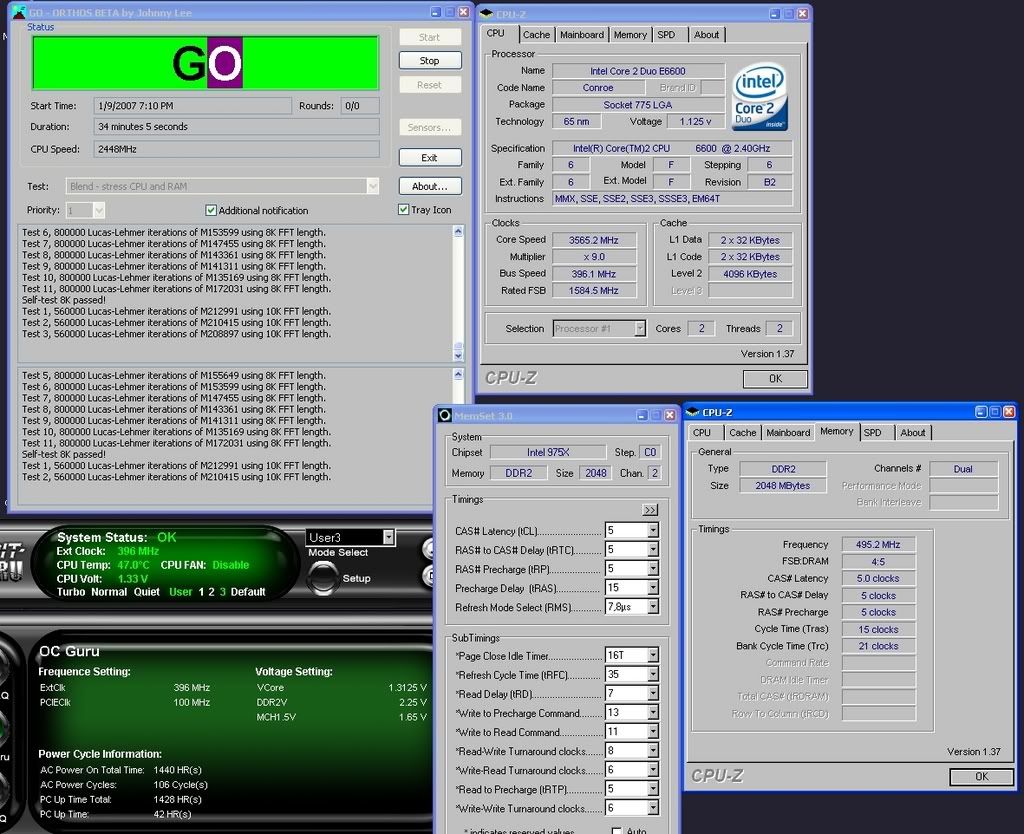This screenshot has width=1024, height=834.
Task: Open the Refresh Cycle Time (tRFC) dropdown
Action: coord(652,675)
